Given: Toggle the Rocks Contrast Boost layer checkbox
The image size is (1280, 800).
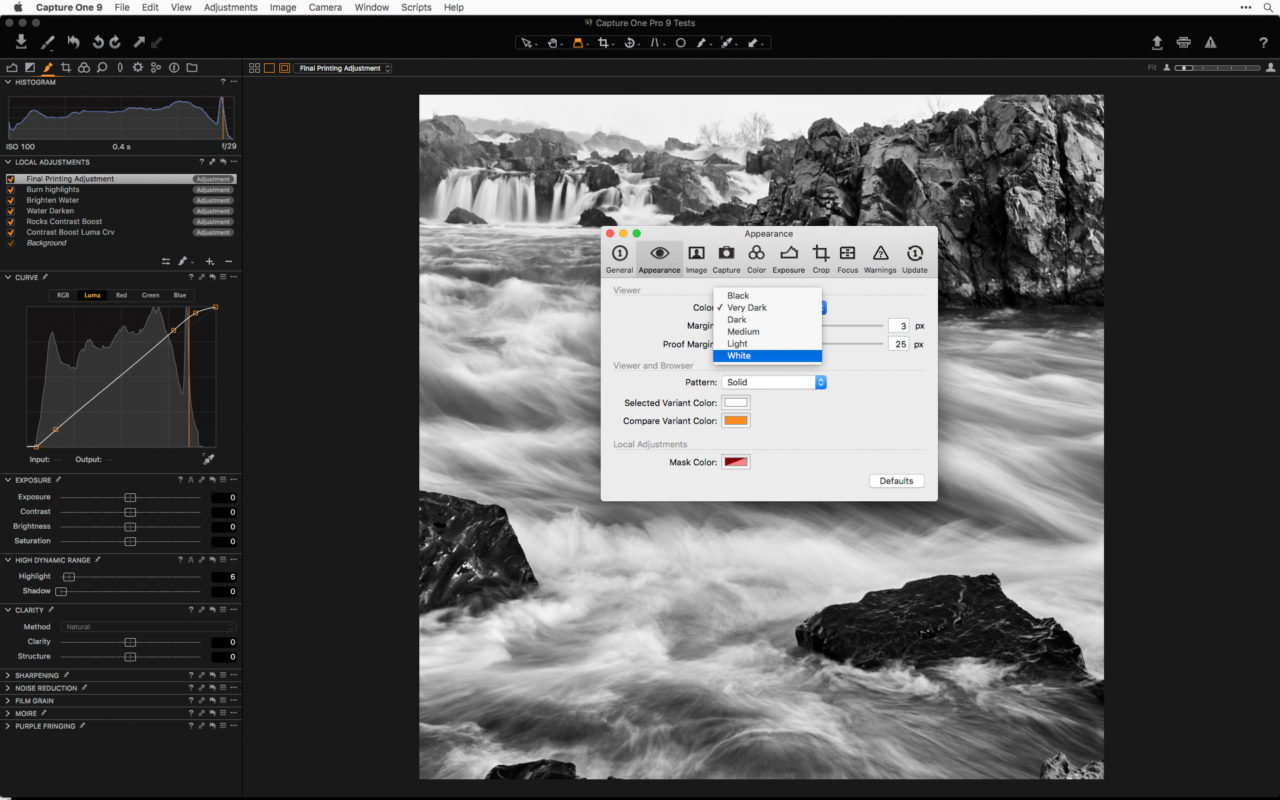Looking at the screenshot, I should click(x=10, y=221).
